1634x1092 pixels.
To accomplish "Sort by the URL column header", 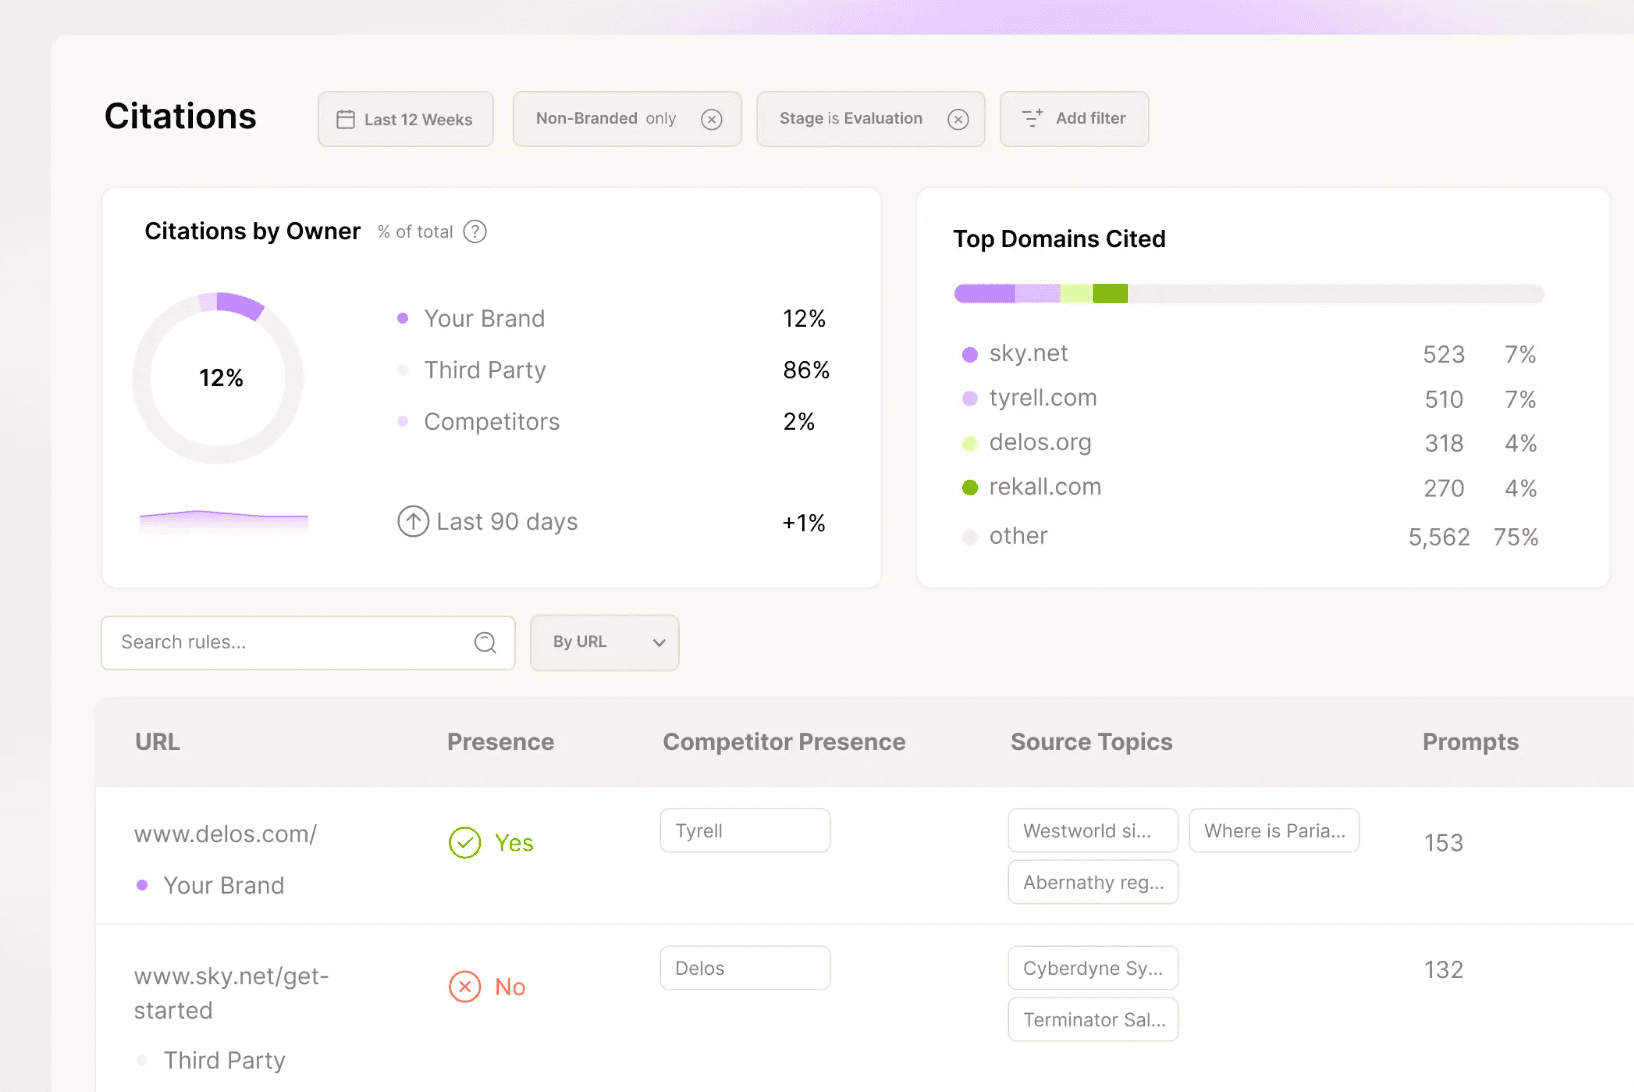I will point(158,742).
